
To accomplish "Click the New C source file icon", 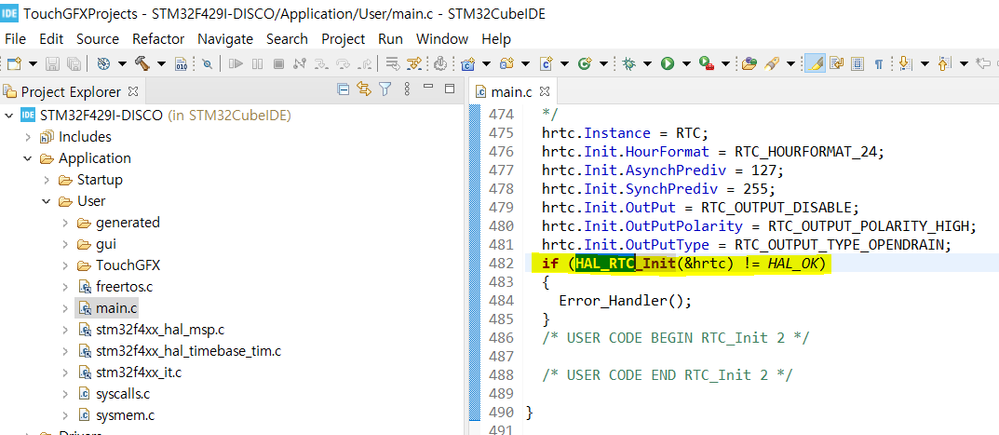I will click(546, 64).
